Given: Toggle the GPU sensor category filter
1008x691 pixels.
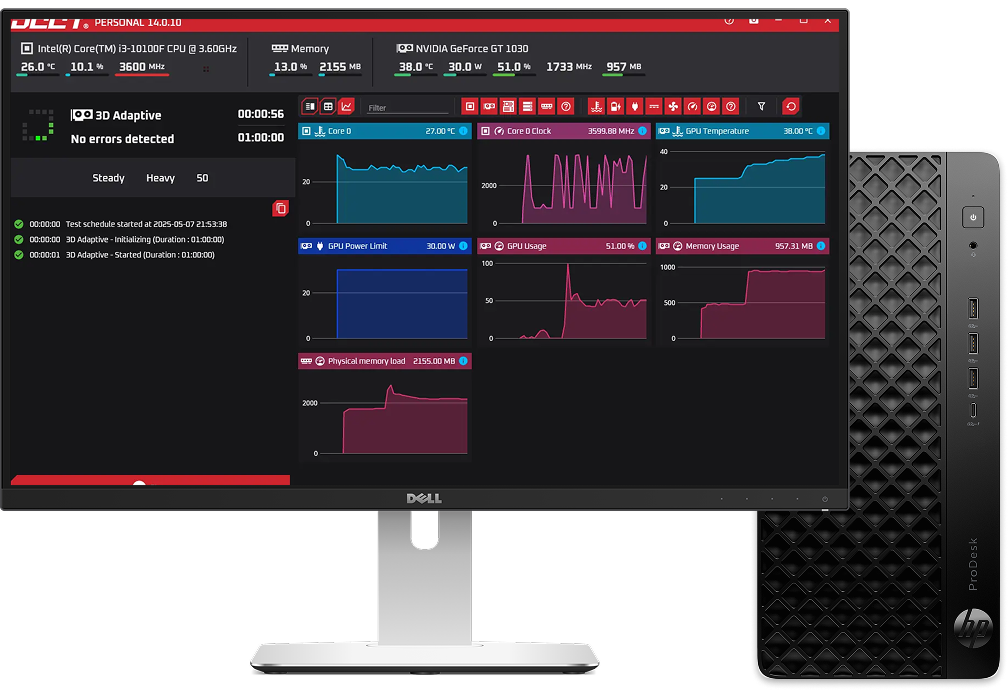Looking at the screenshot, I should click(x=489, y=106).
